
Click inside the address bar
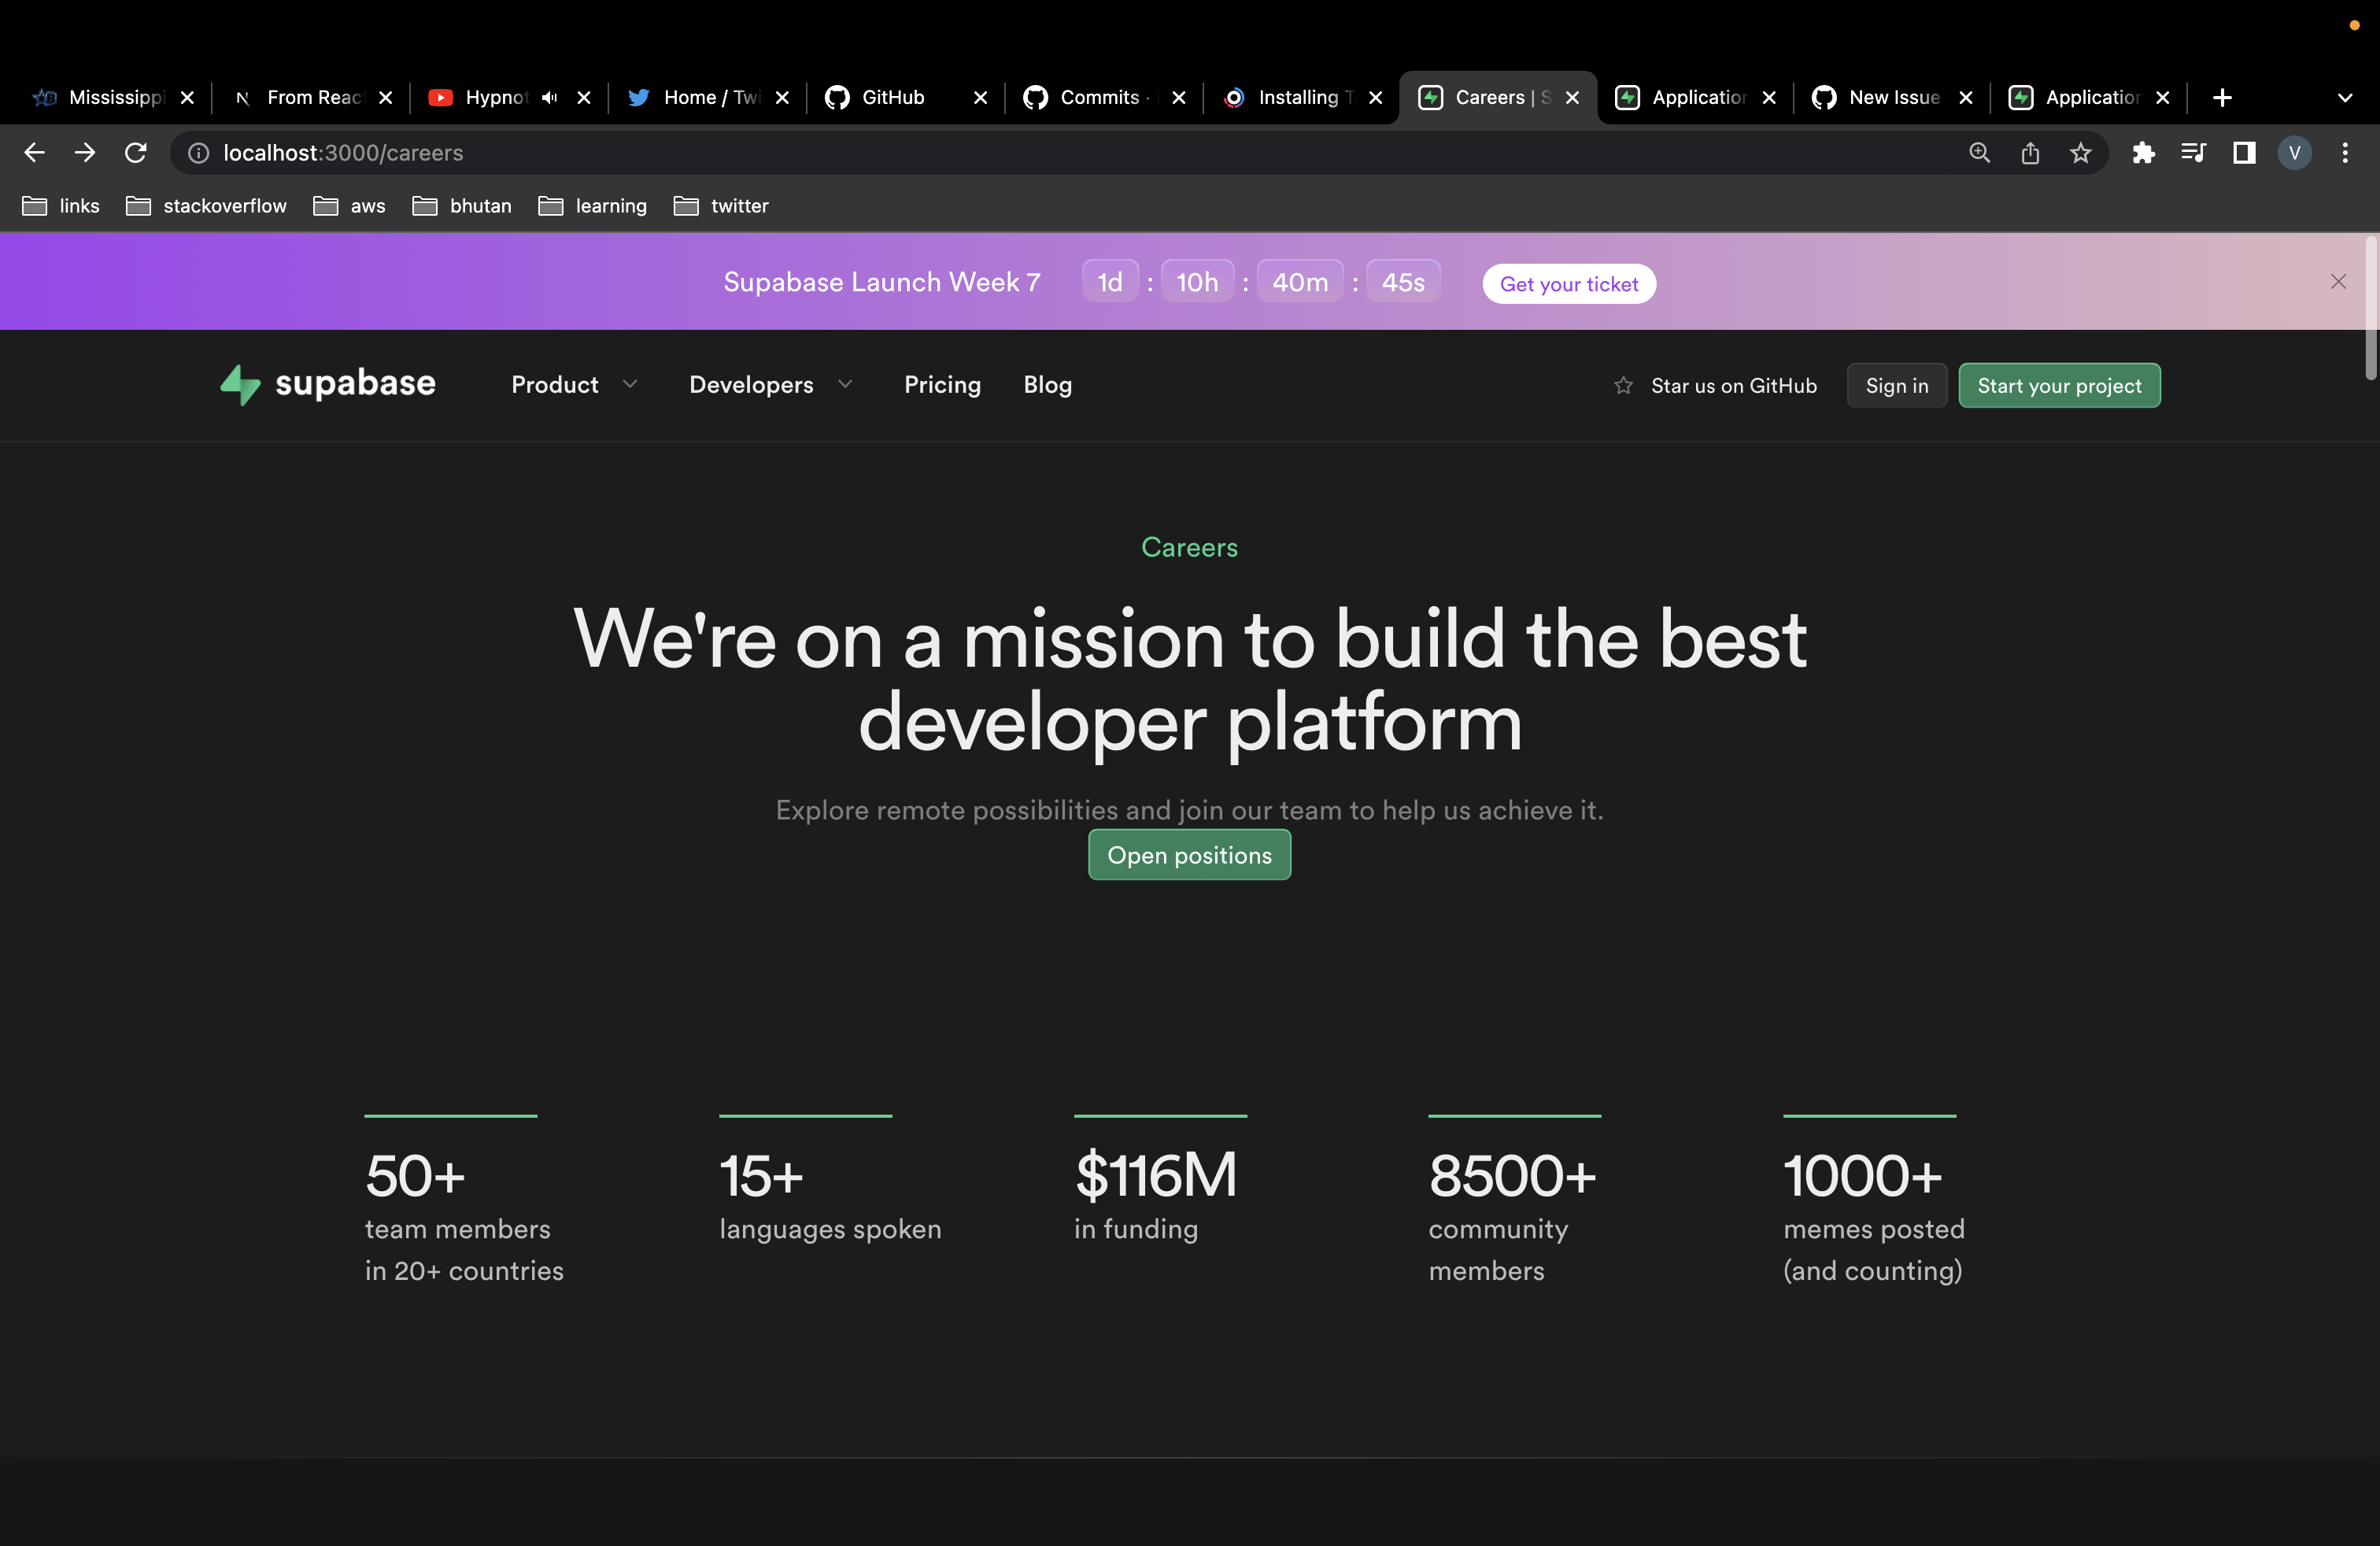tap(700, 152)
